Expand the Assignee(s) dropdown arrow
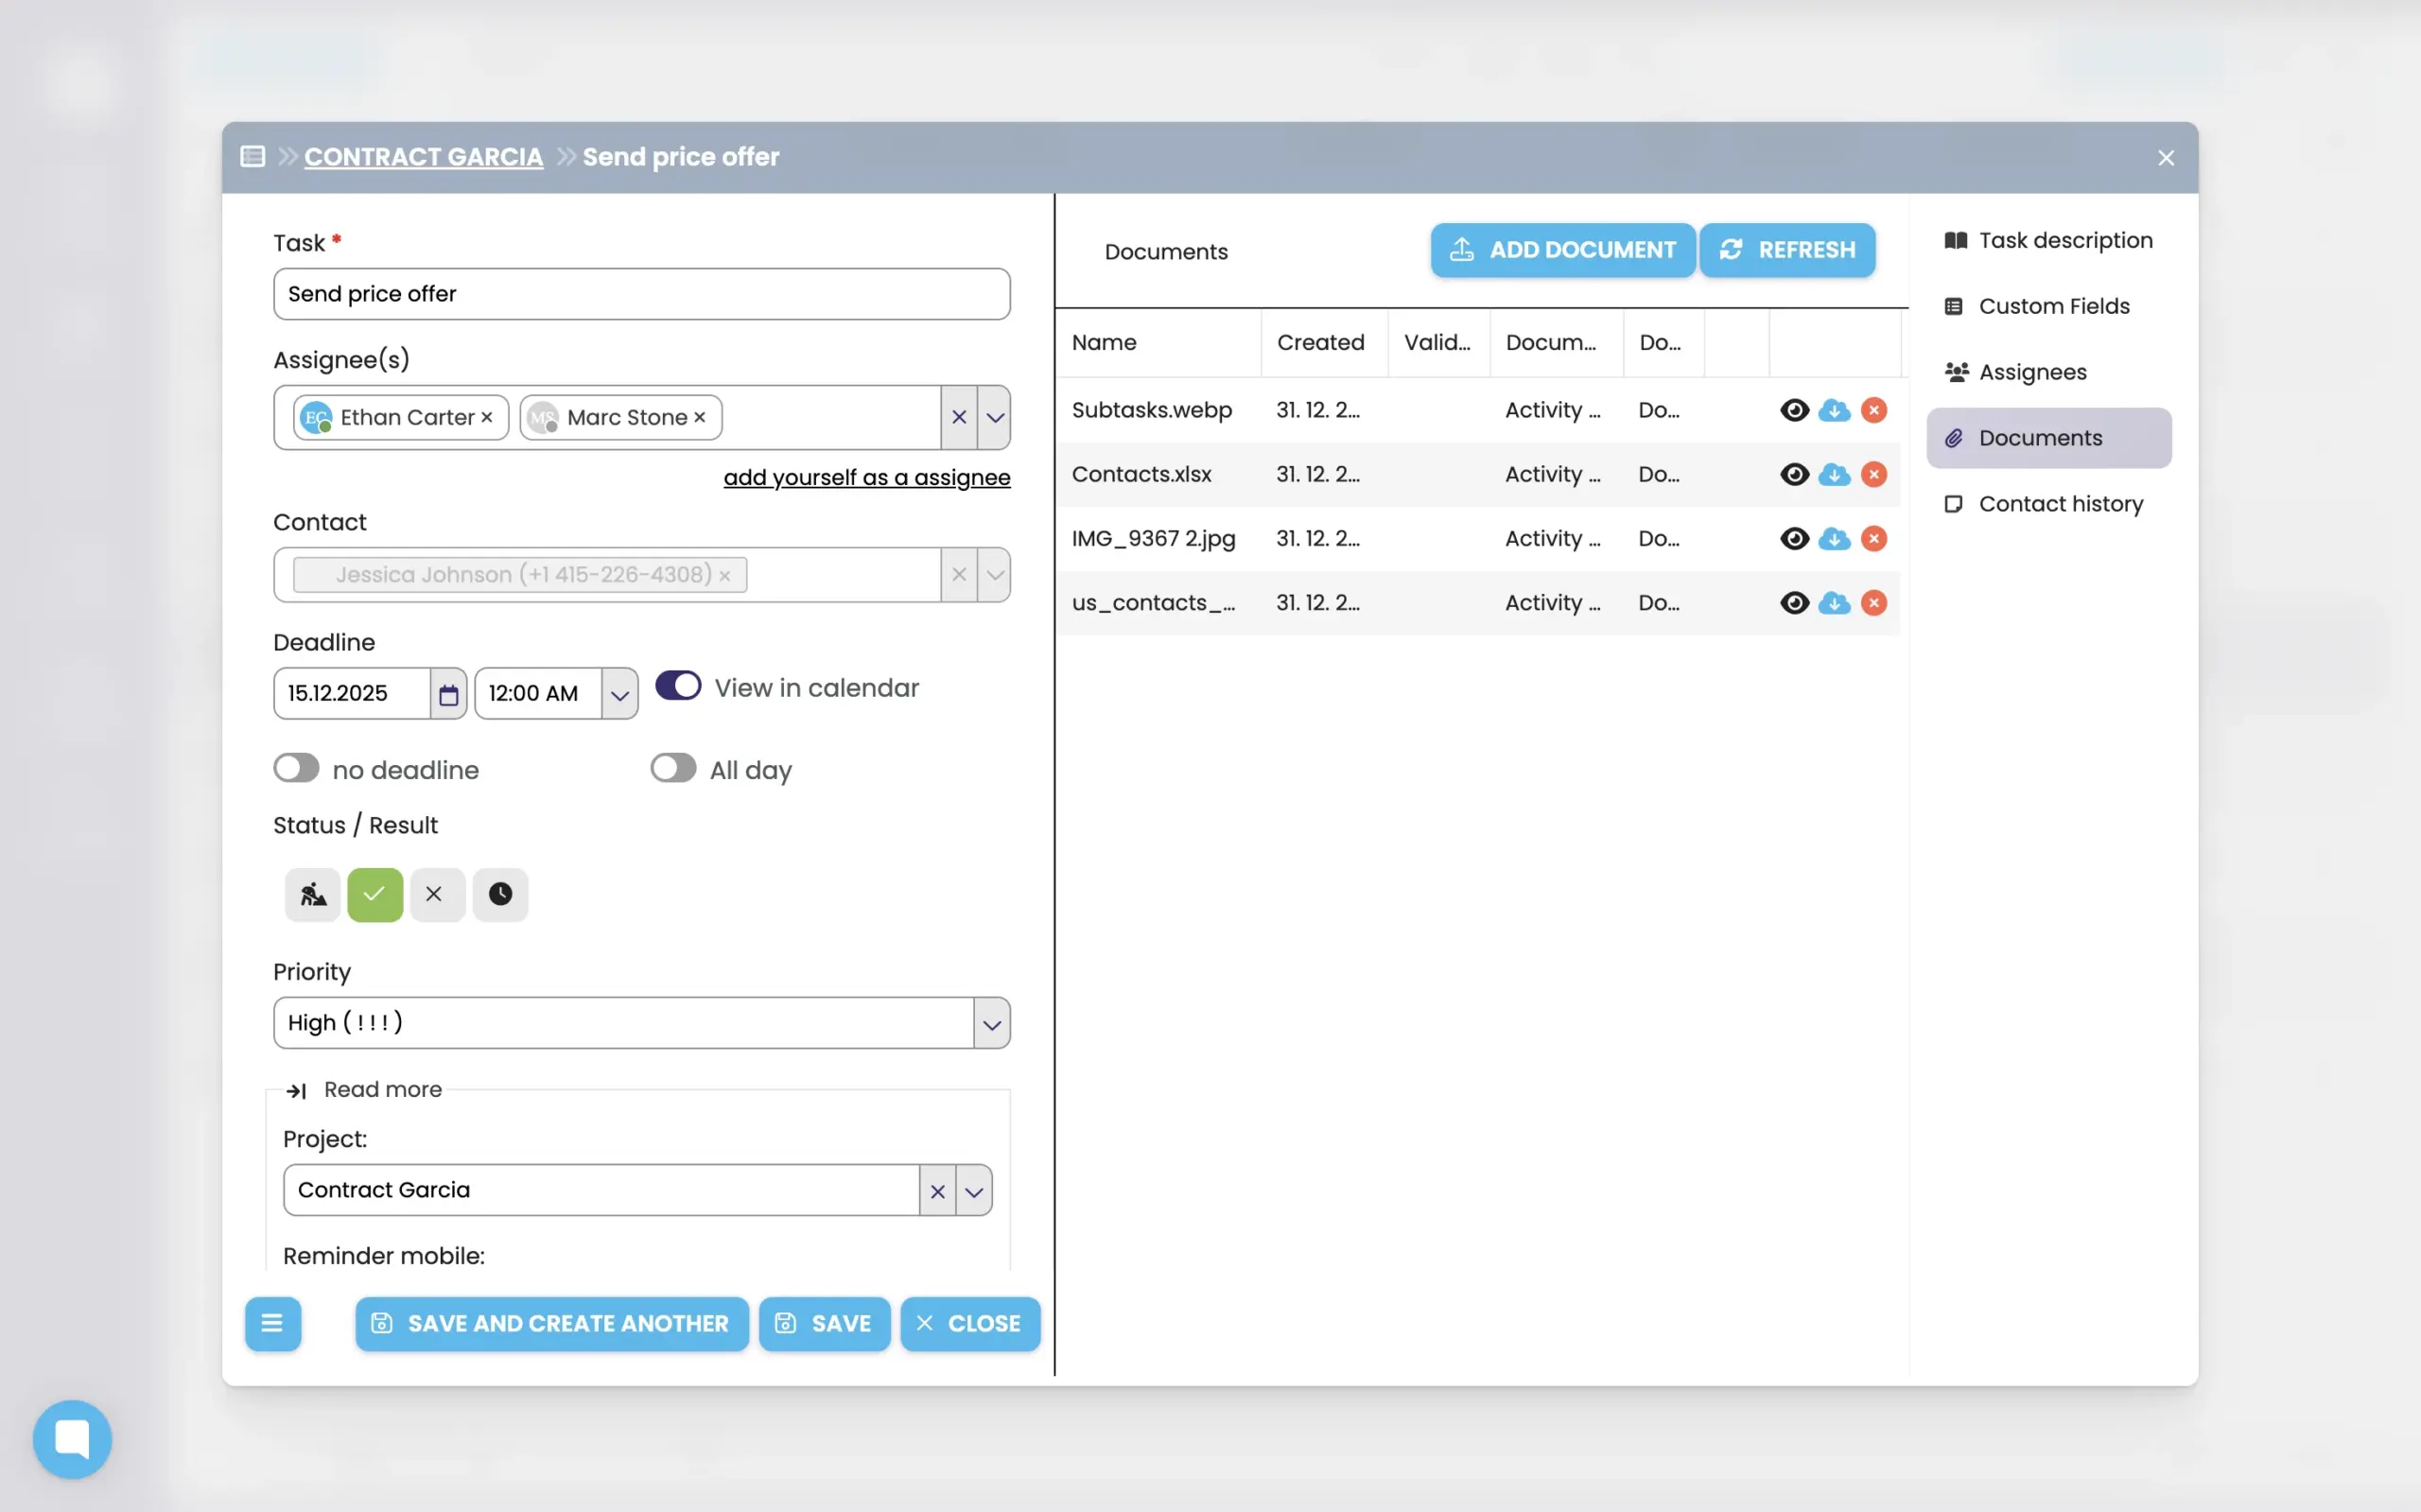This screenshot has height=1512, width=2421. tap(994, 418)
